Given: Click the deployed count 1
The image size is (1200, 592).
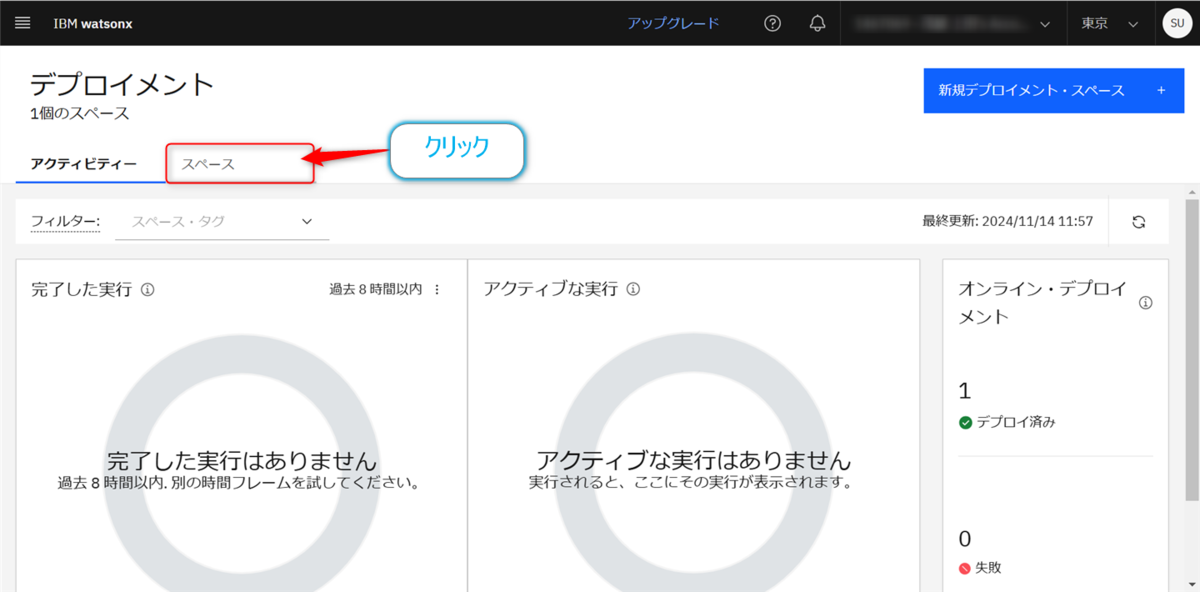Looking at the screenshot, I should point(965,391).
